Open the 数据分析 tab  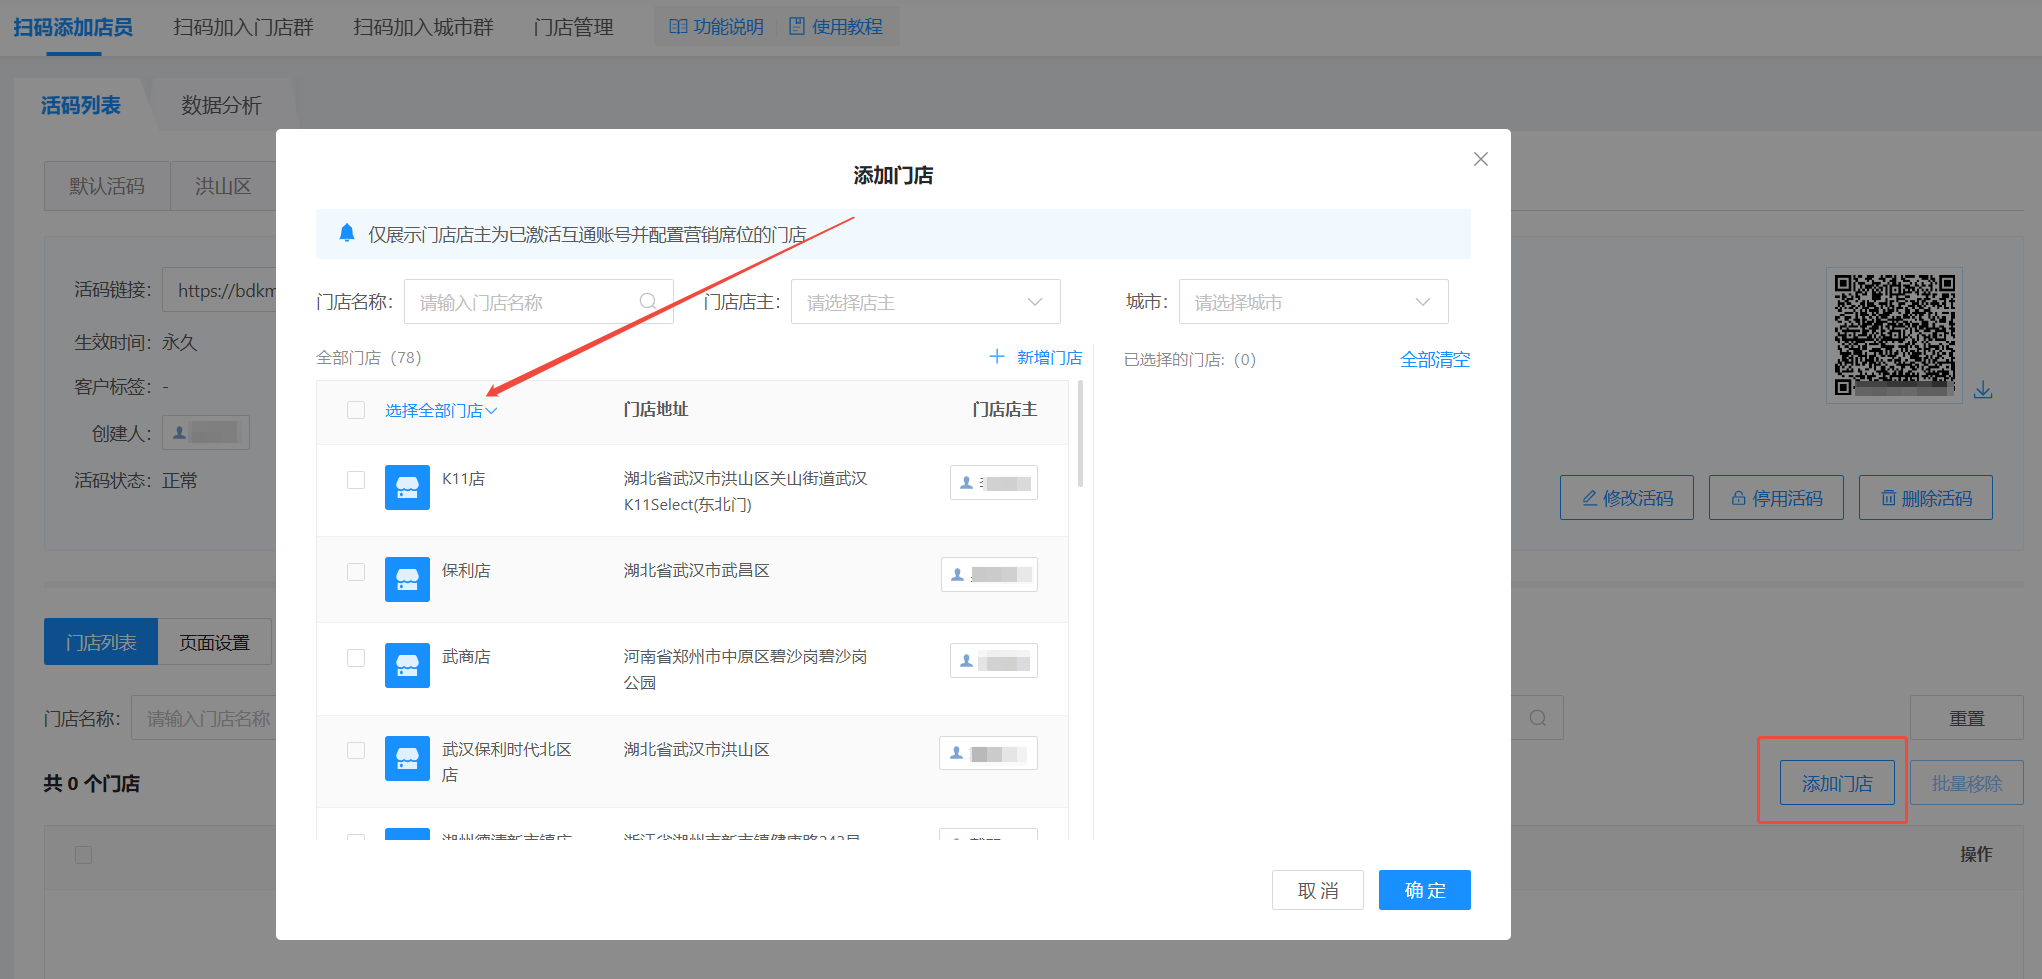tap(221, 105)
